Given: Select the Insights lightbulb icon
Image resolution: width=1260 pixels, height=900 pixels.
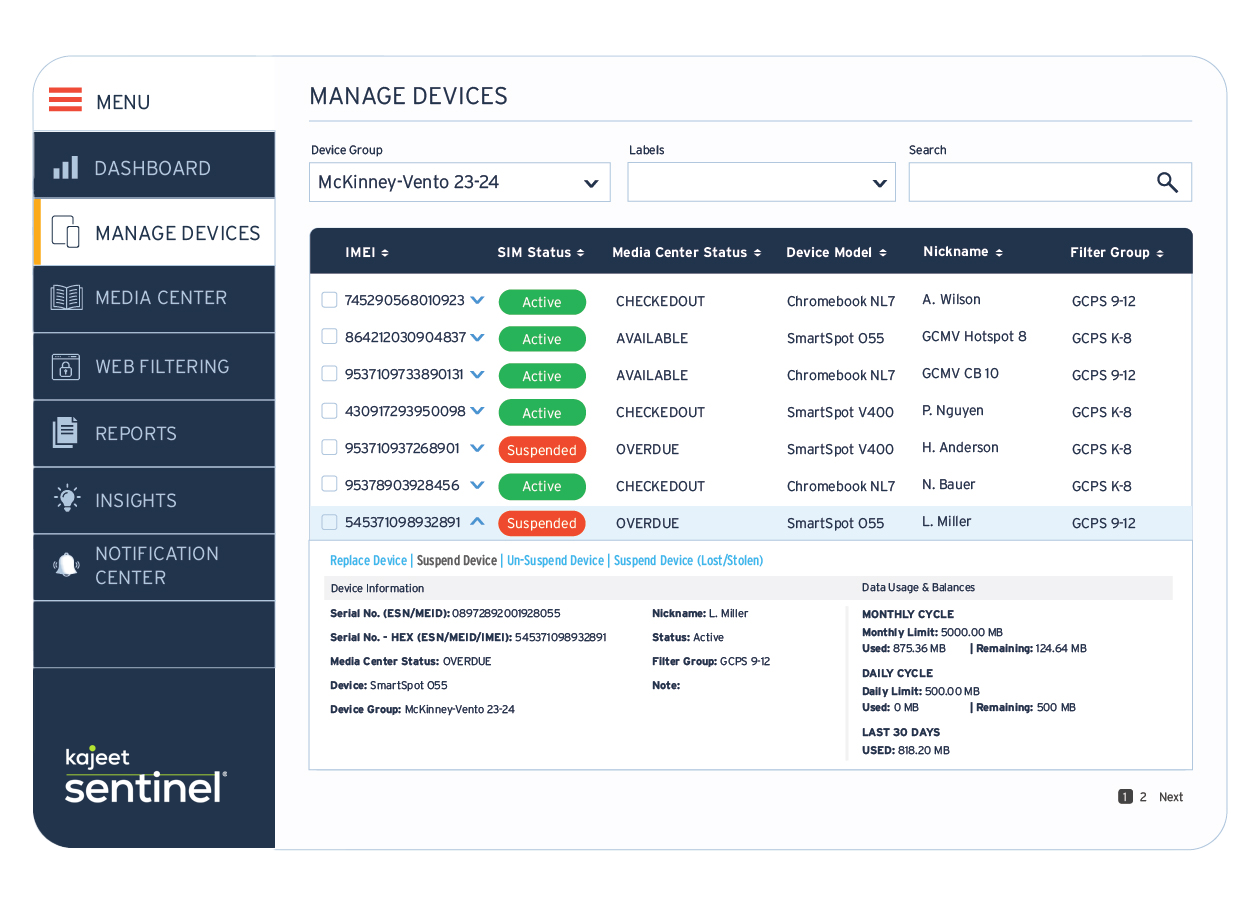Looking at the screenshot, I should (x=65, y=500).
